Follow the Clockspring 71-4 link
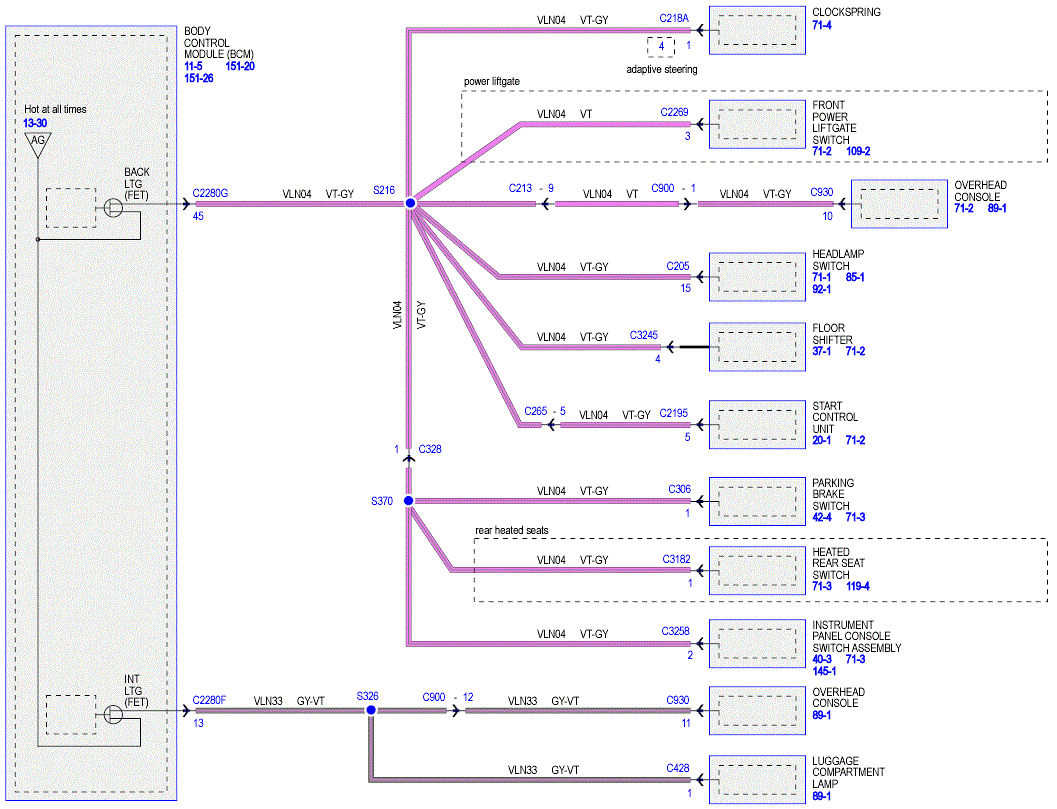The height and width of the screenshot is (809, 1057). 822,25
